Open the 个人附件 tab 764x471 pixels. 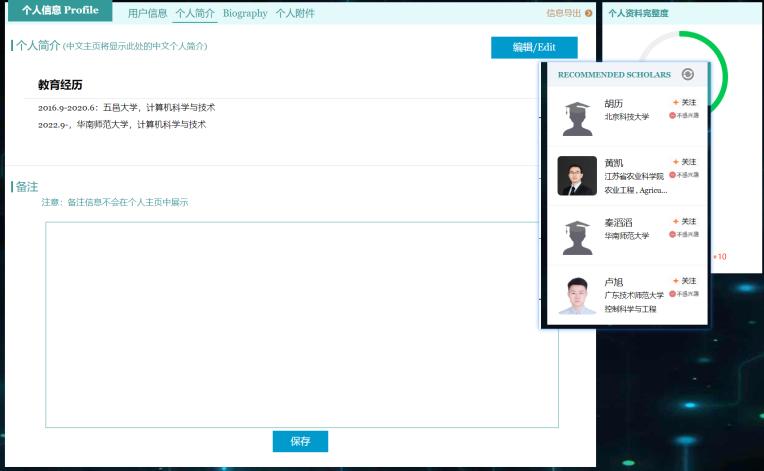click(295, 14)
